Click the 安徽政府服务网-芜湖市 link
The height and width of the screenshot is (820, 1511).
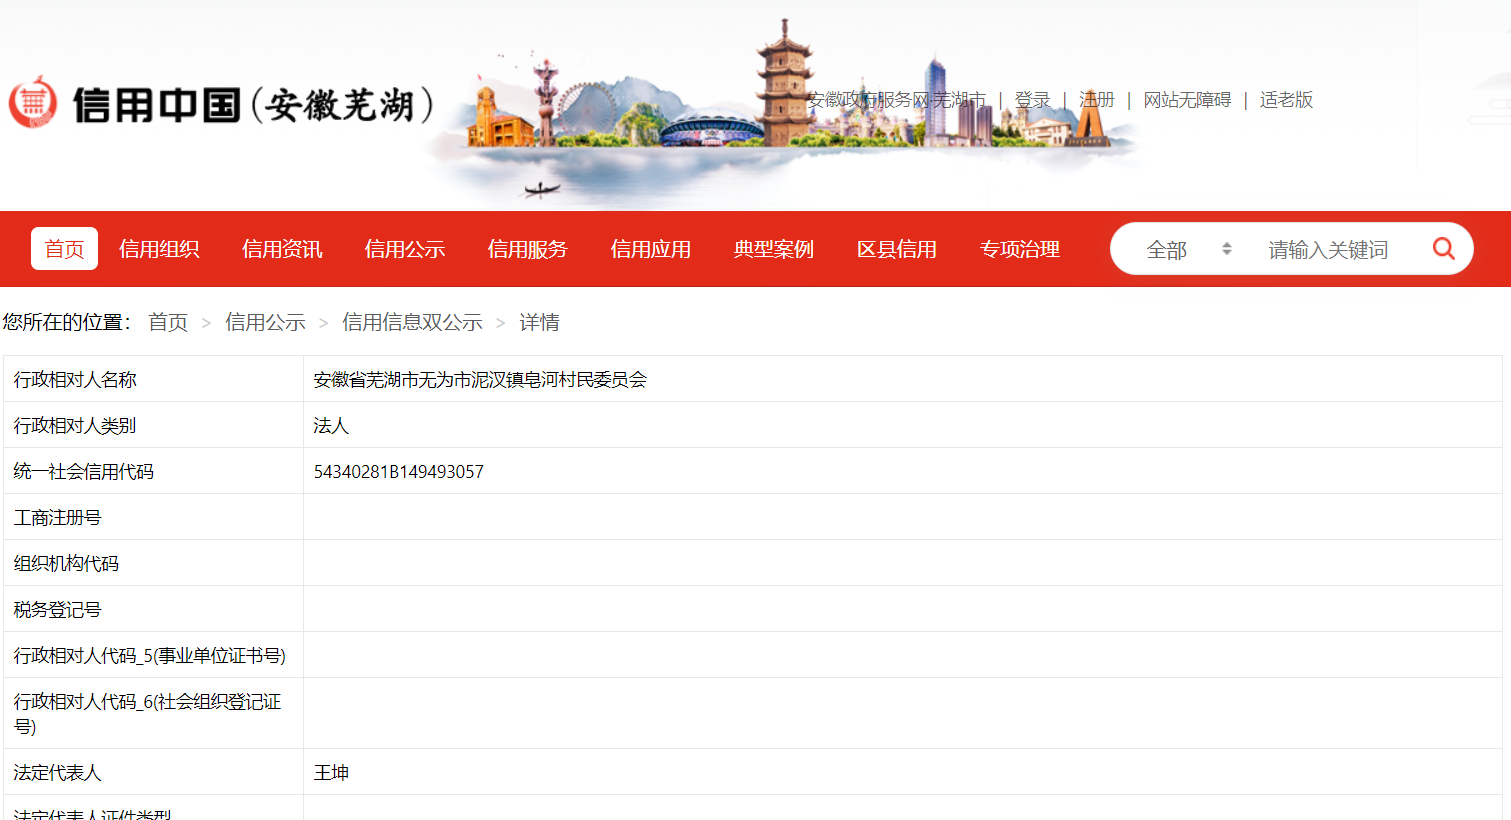click(897, 100)
